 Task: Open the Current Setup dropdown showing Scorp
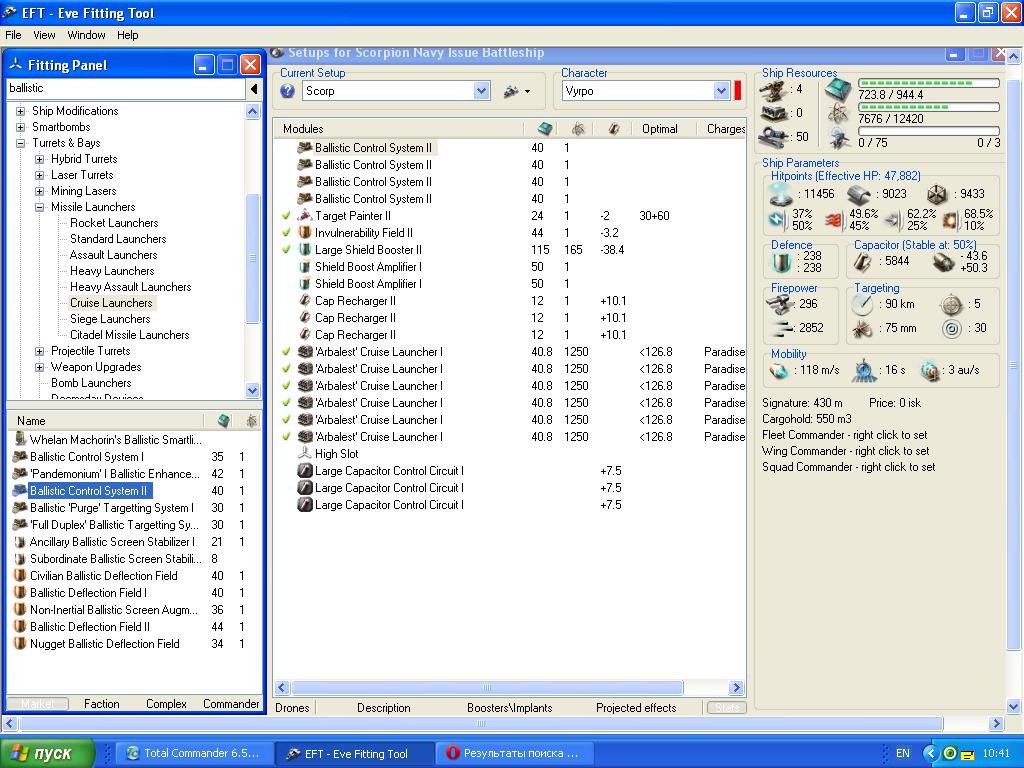click(x=481, y=91)
